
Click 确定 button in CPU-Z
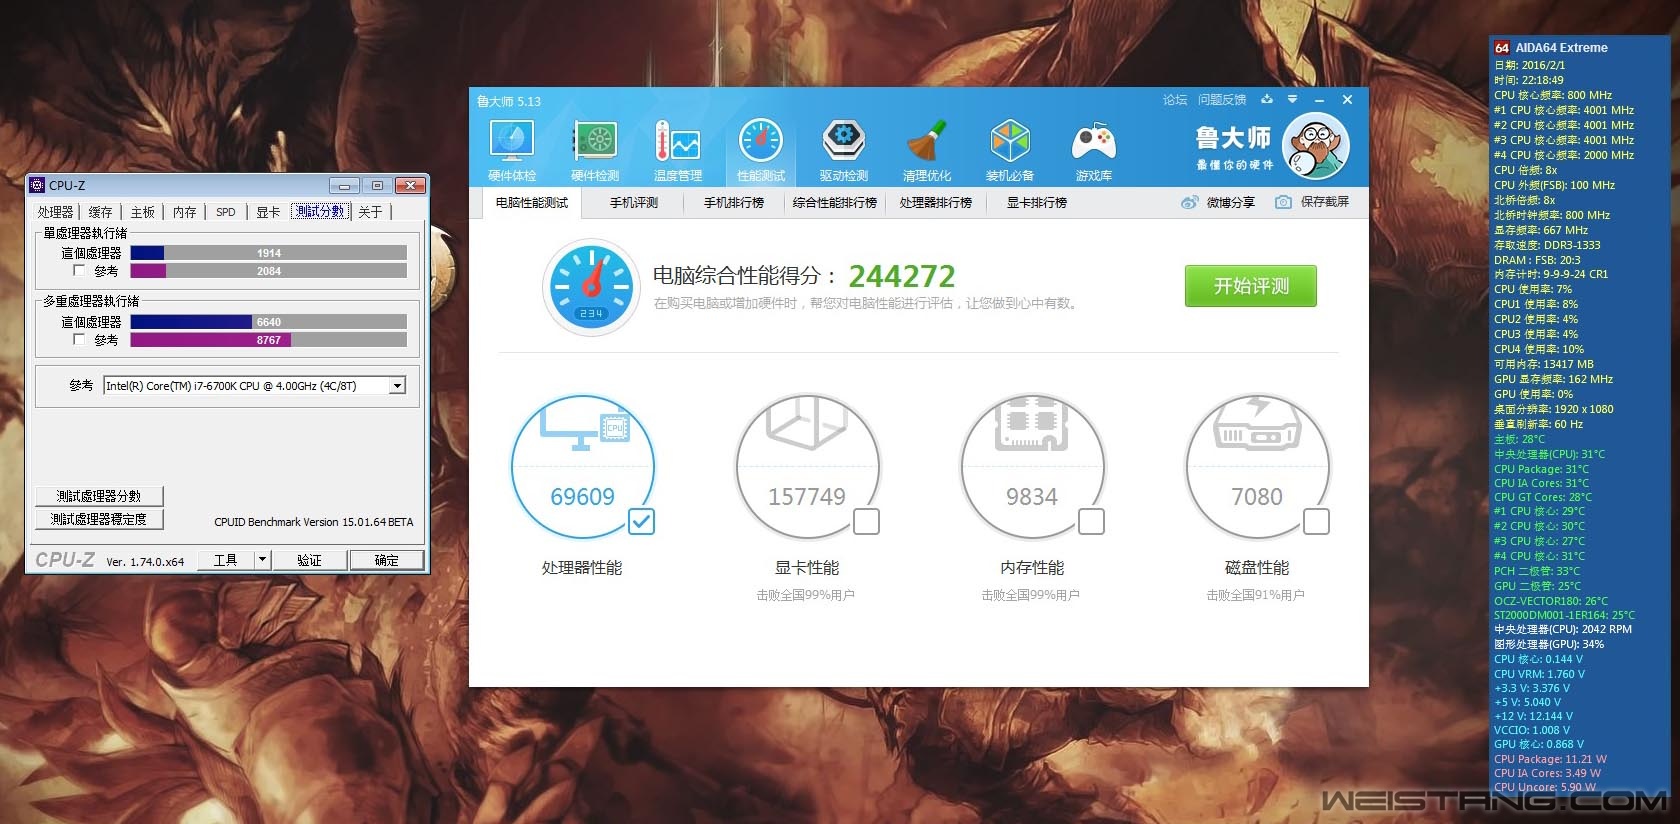tap(386, 560)
